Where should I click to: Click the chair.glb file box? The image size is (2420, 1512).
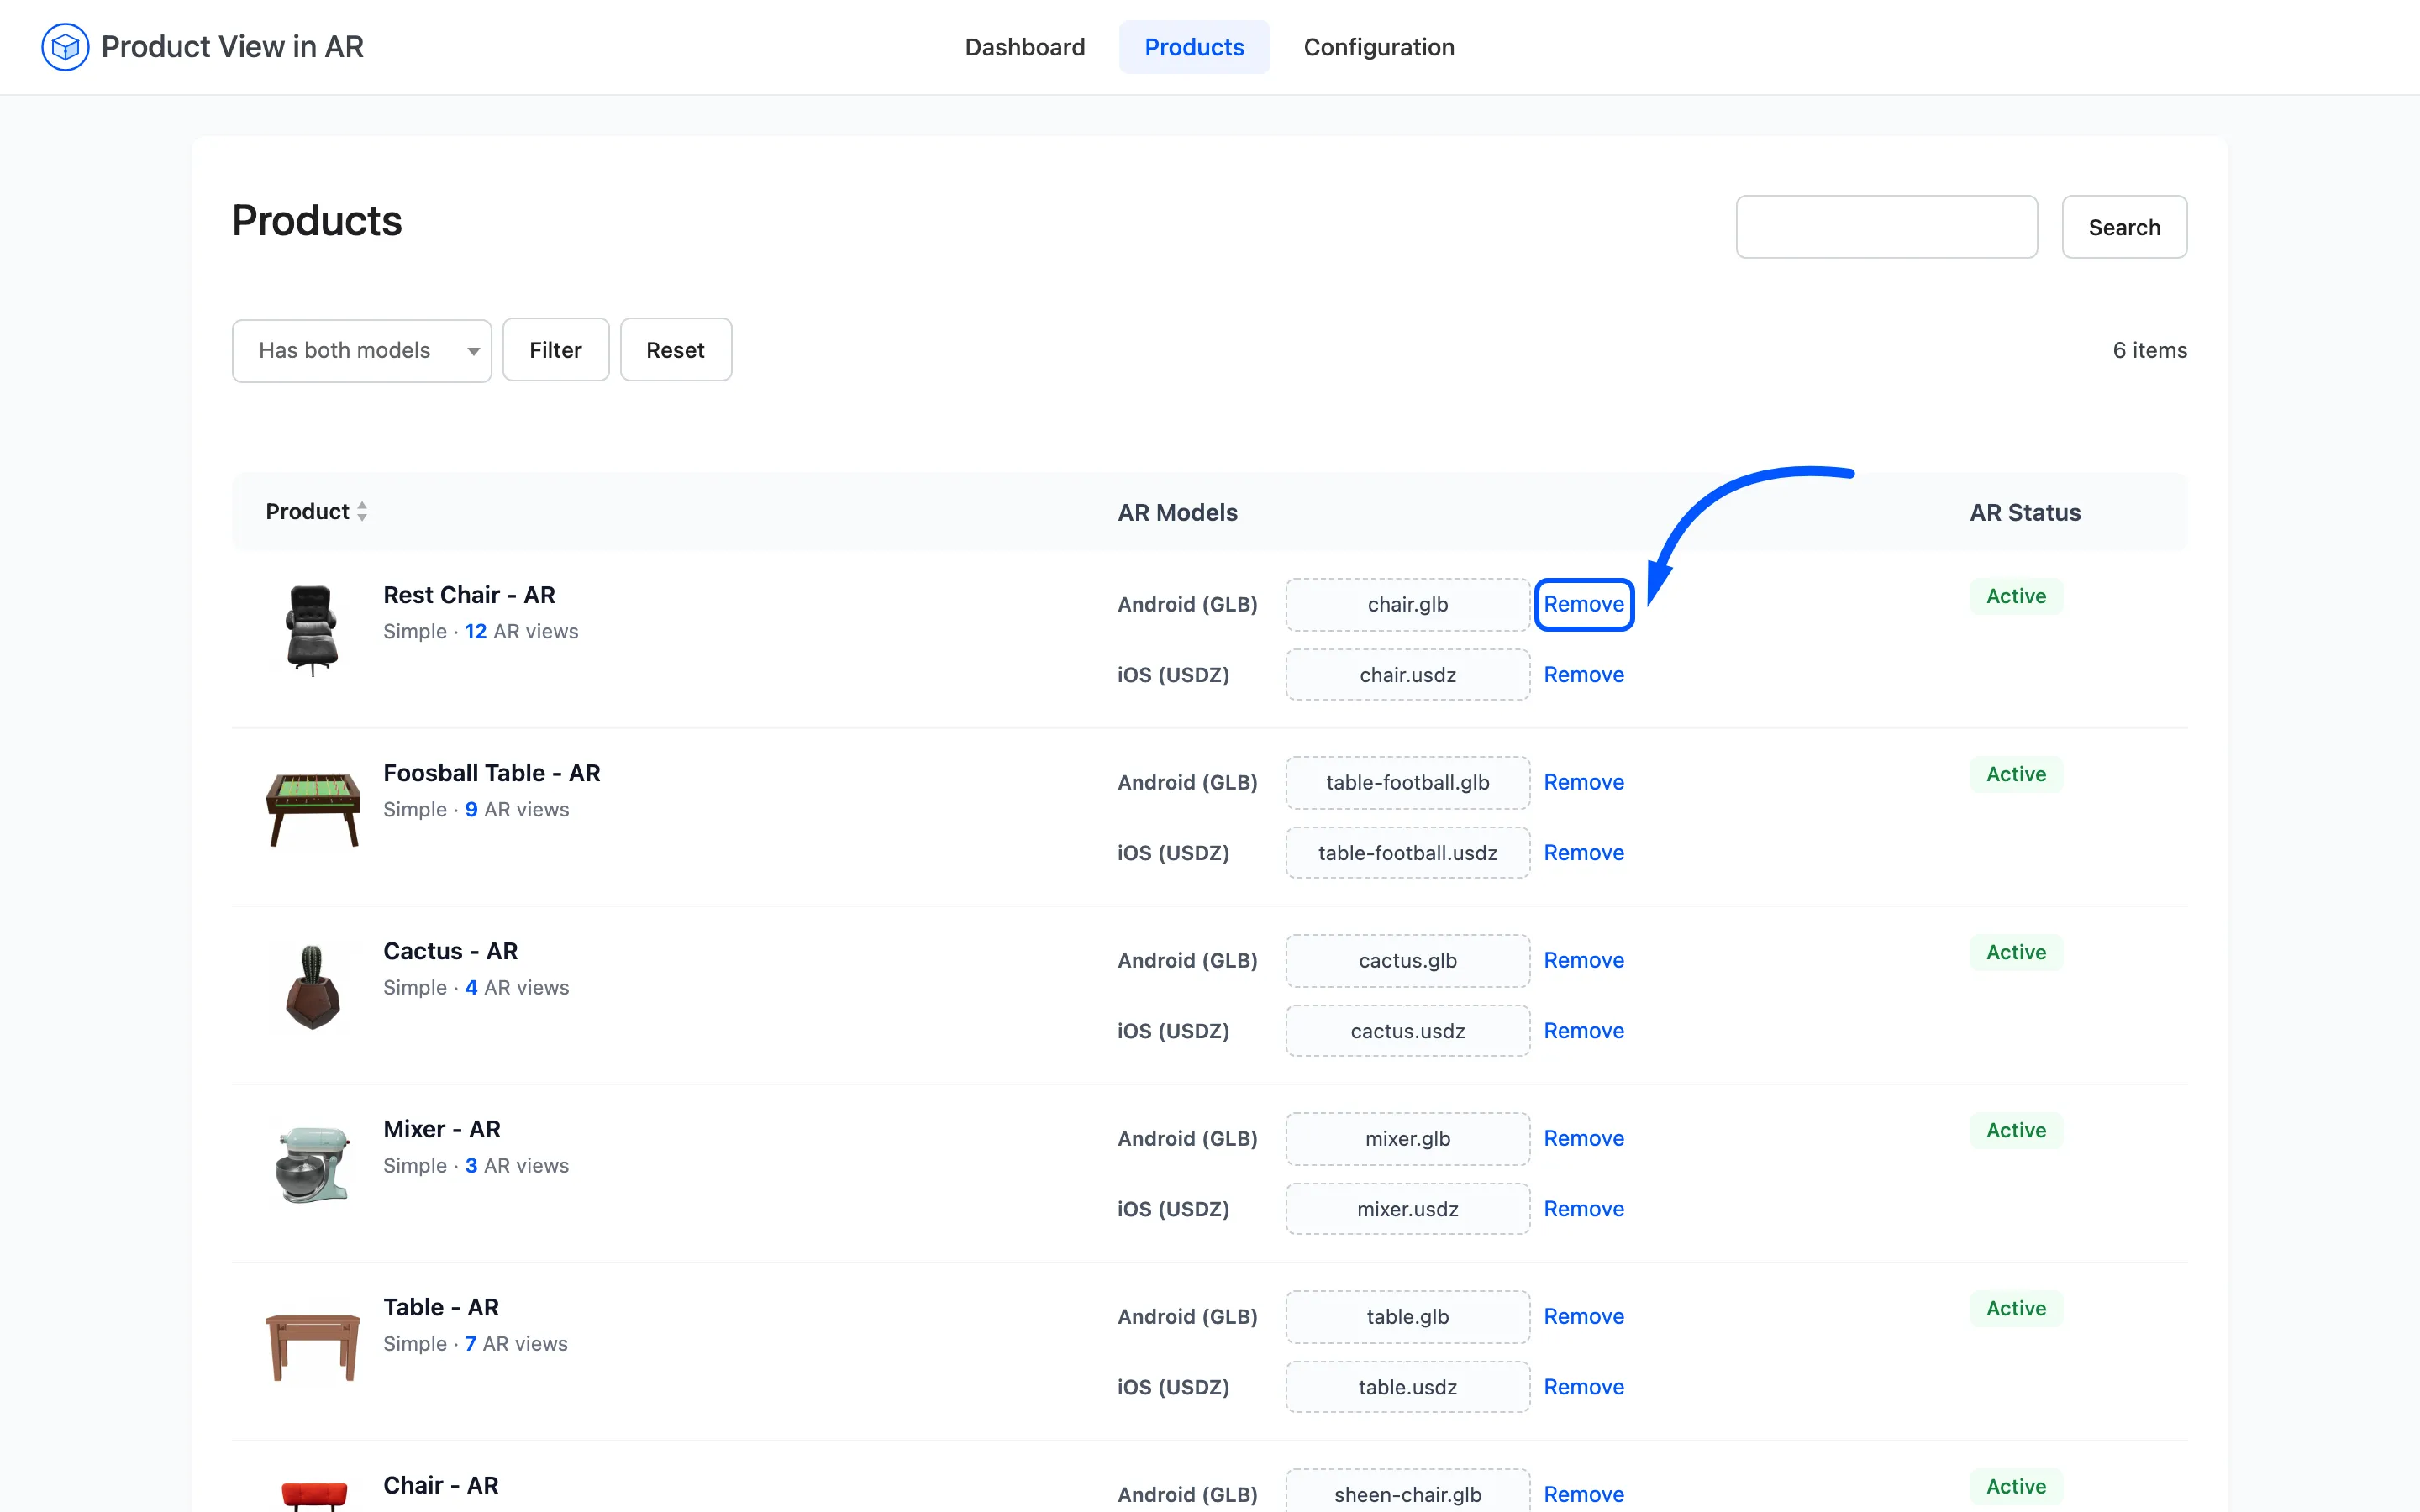tap(1407, 604)
